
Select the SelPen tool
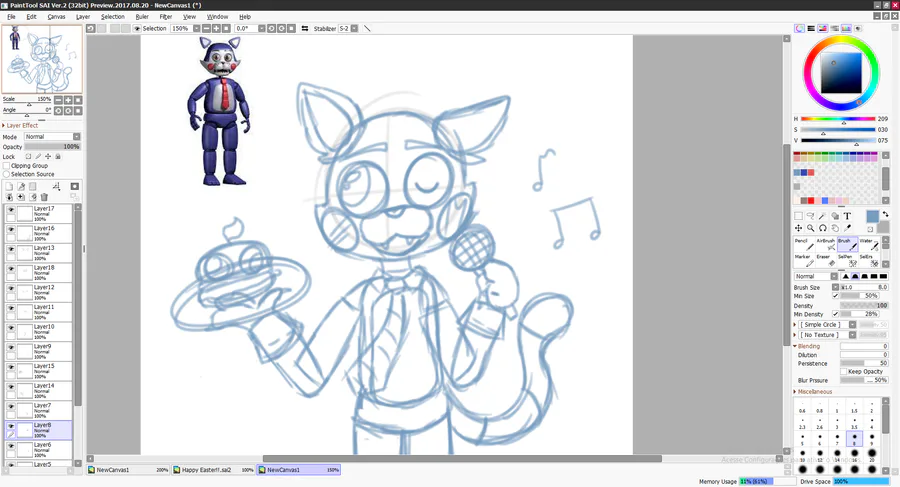pyautogui.click(x=847, y=260)
